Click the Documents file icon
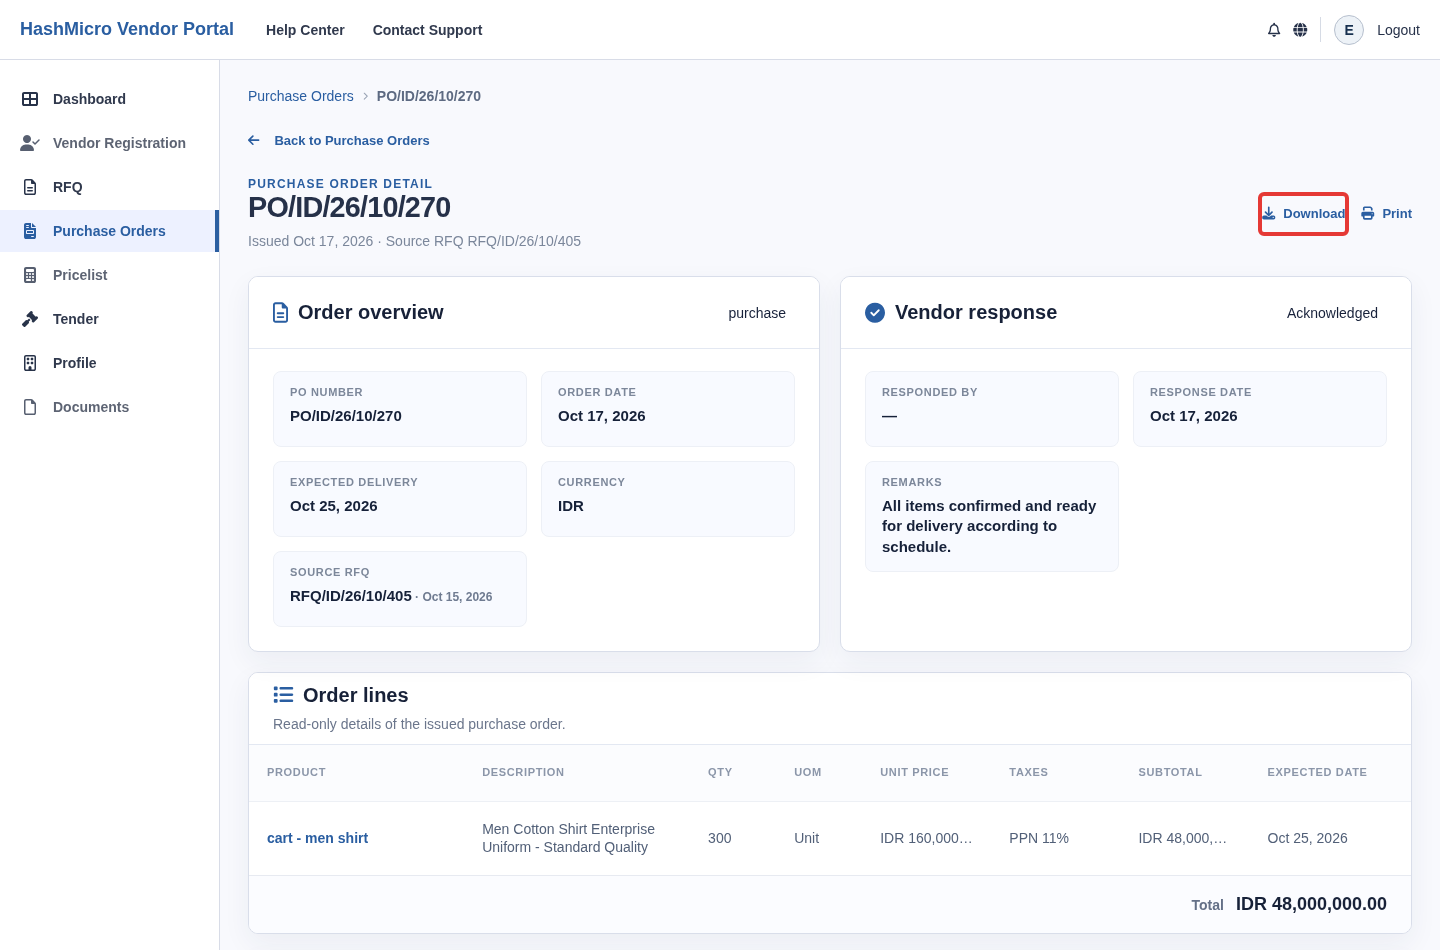1440x950 pixels. [x=30, y=407]
